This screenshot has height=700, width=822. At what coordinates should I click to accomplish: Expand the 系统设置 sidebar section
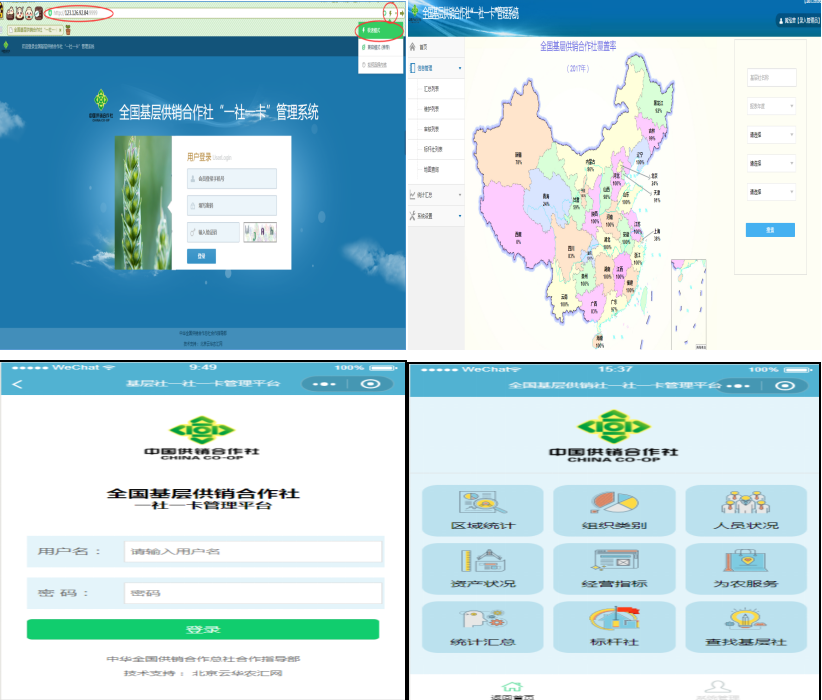(435, 216)
